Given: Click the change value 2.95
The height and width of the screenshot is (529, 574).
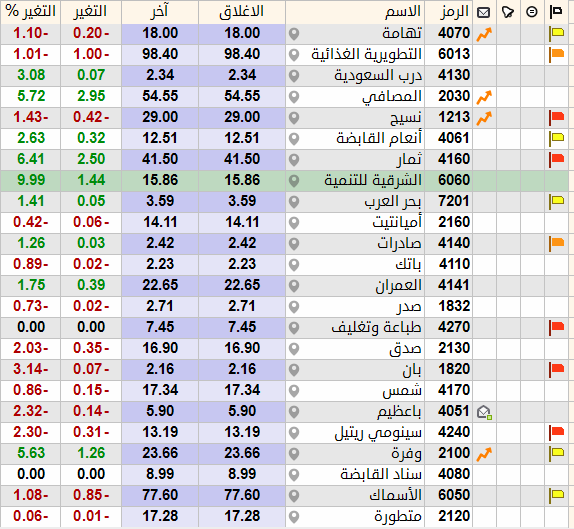Looking at the screenshot, I should 91,96.
